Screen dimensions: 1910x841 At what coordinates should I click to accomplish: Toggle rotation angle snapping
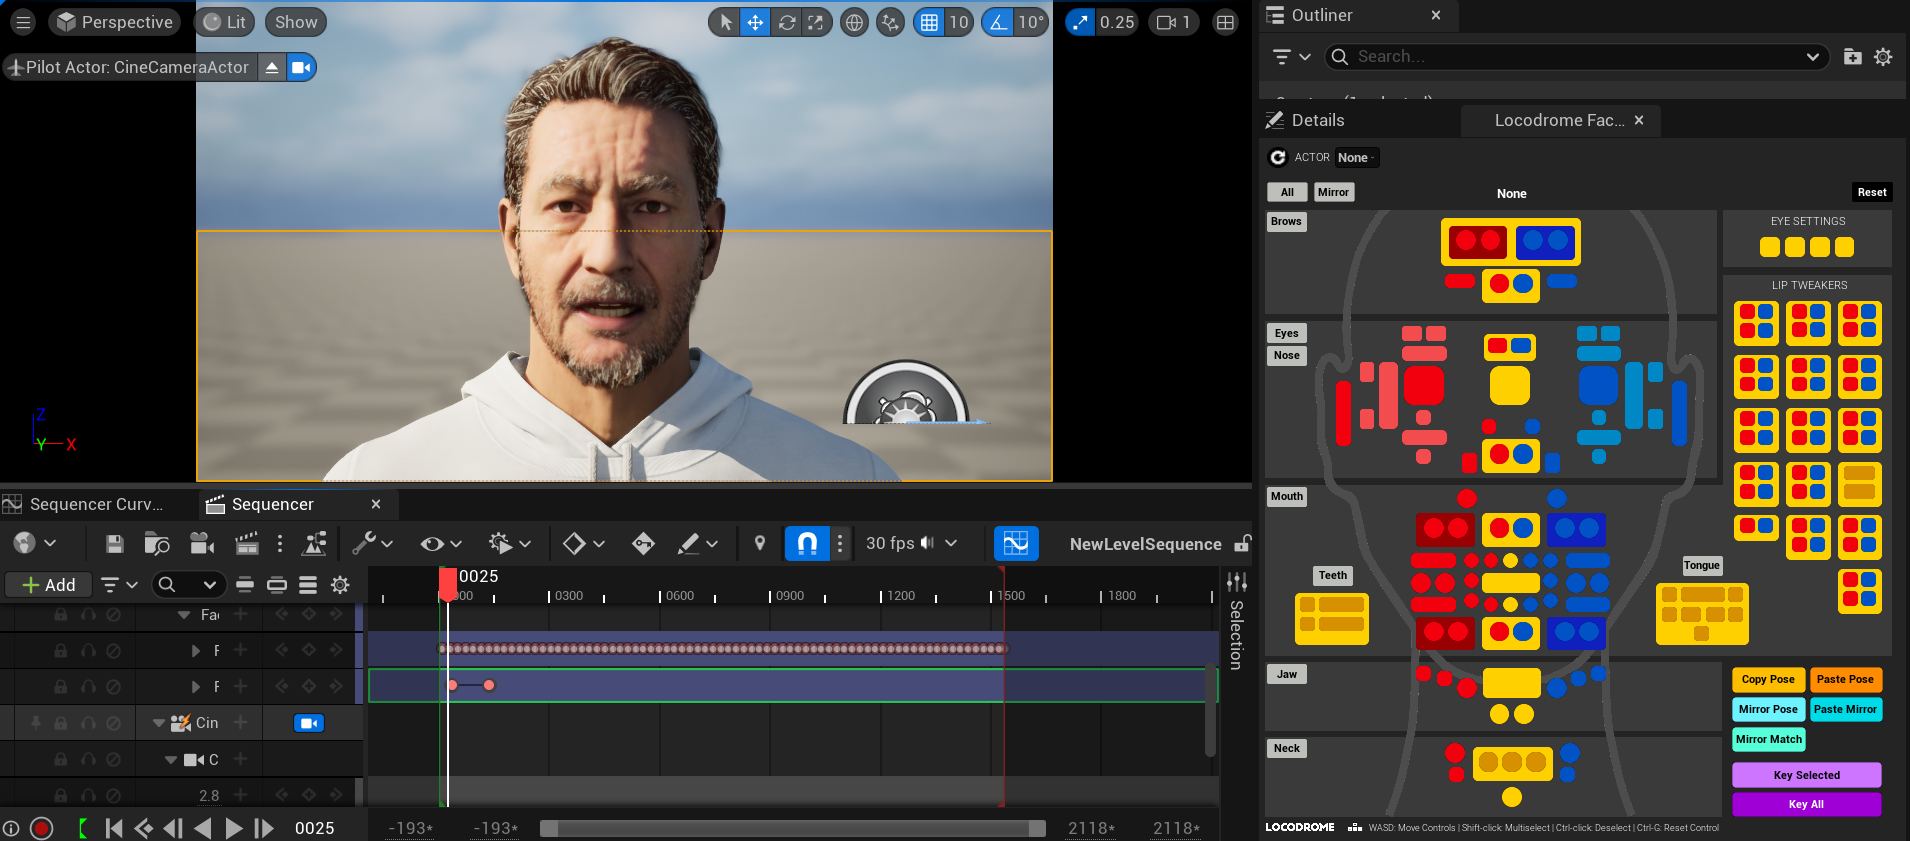click(x=998, y=22)
